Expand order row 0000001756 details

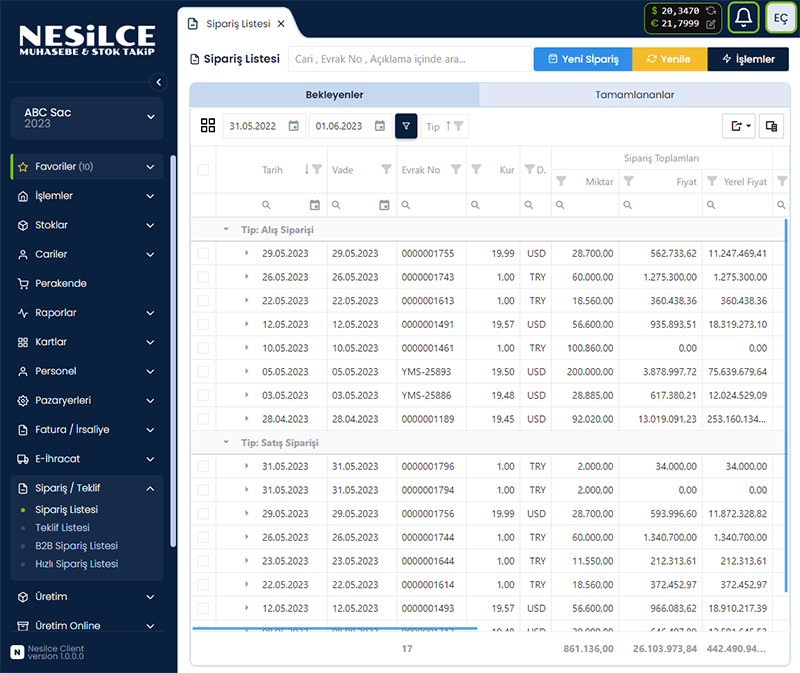[x=246, y=513]
